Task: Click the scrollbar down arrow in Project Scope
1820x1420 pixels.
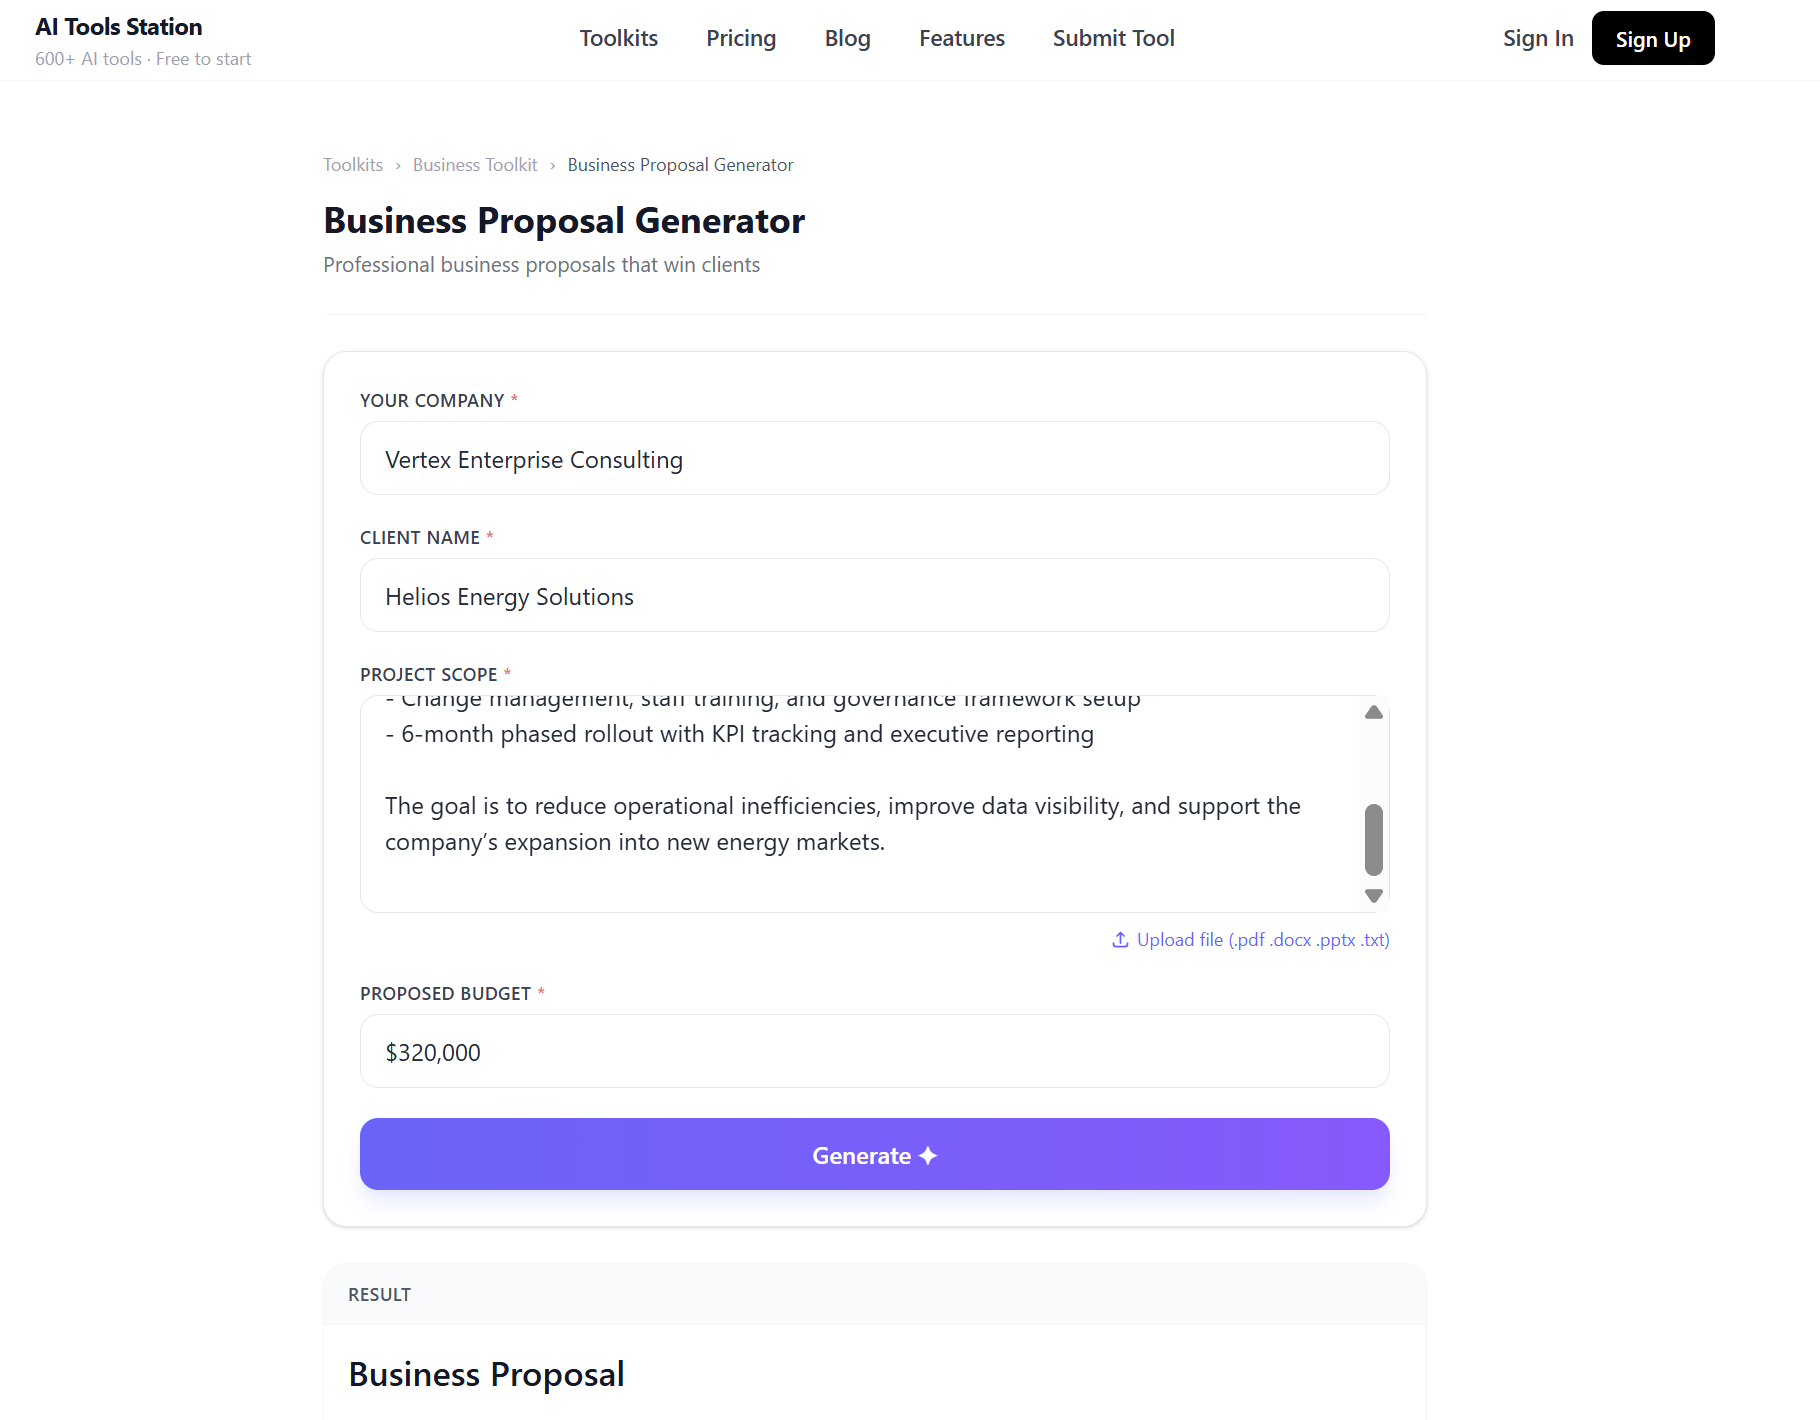Action: pyautogui.click(x=1373, y=897)
